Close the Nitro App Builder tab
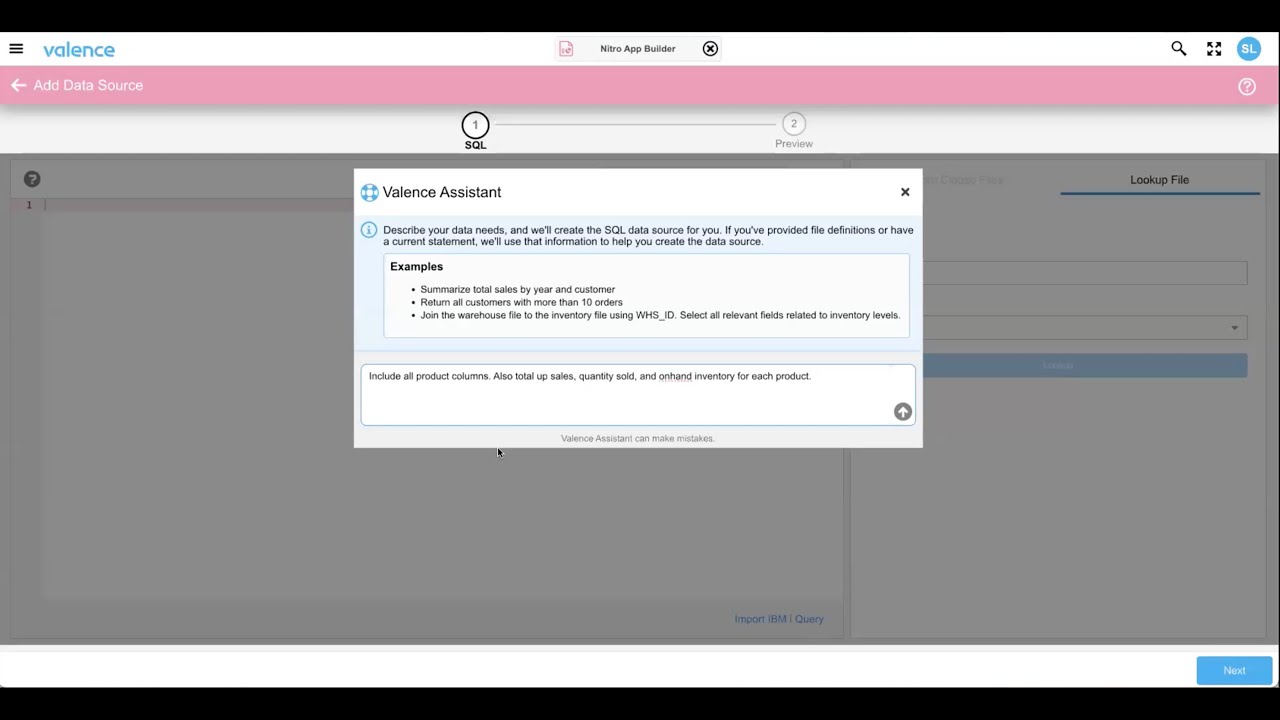The image size is (1280, 720). [x=710, y=49]
